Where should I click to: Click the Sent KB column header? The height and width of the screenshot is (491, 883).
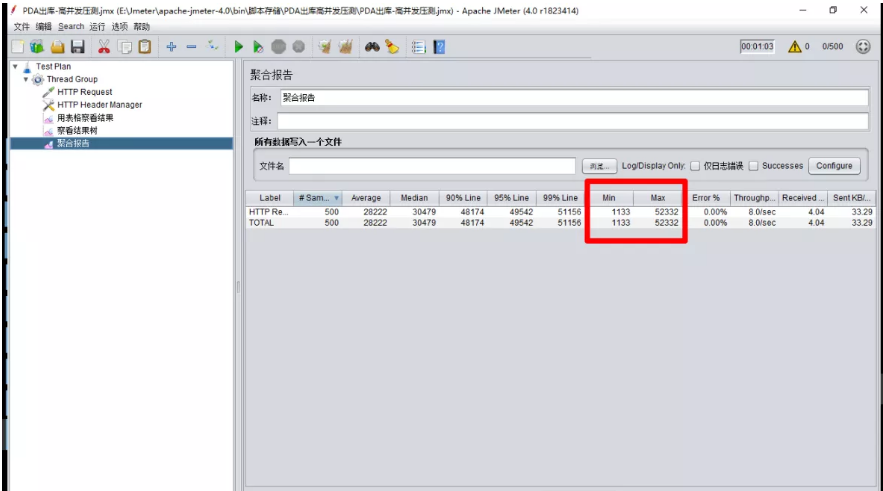(x=852, y=198)
